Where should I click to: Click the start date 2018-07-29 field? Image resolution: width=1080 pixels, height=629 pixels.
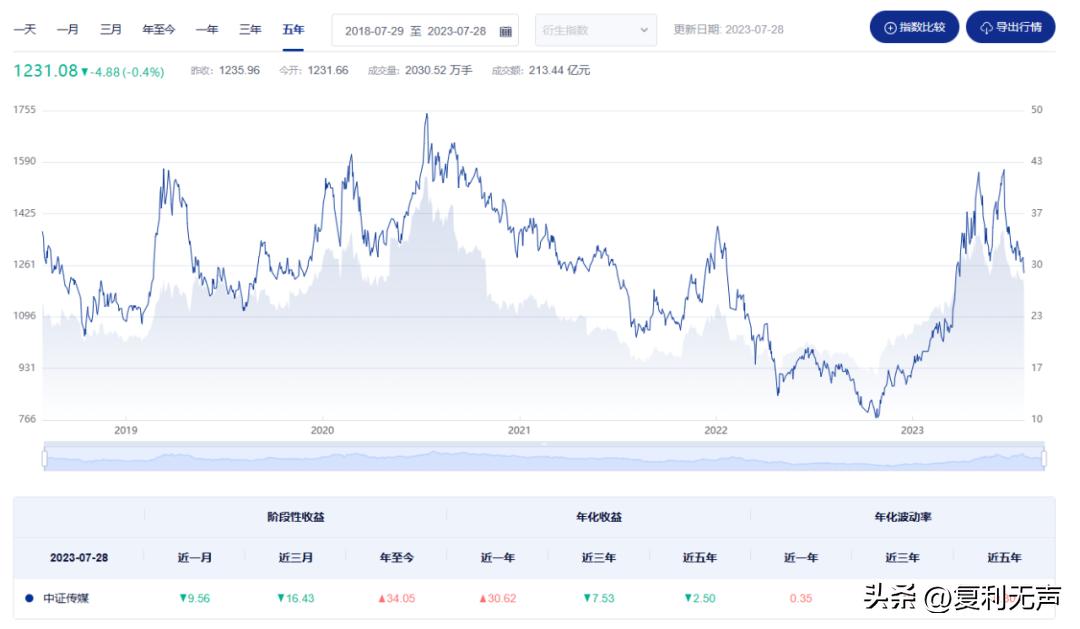(x=373, y=31)
